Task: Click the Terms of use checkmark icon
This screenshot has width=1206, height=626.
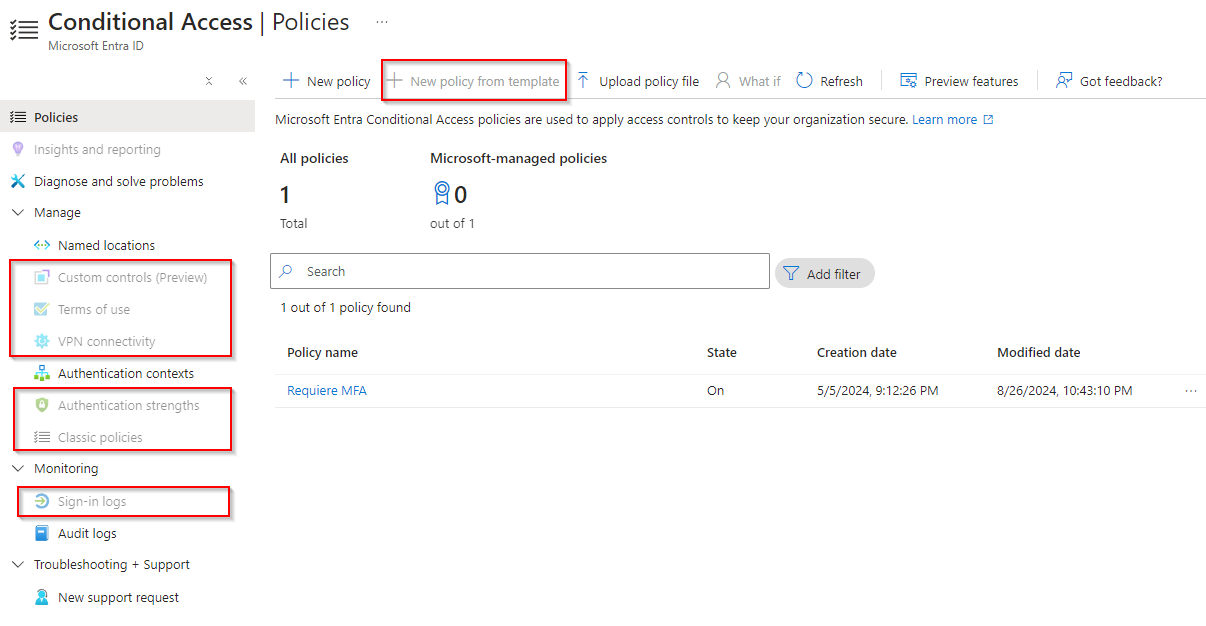Action: coord(42,309)
